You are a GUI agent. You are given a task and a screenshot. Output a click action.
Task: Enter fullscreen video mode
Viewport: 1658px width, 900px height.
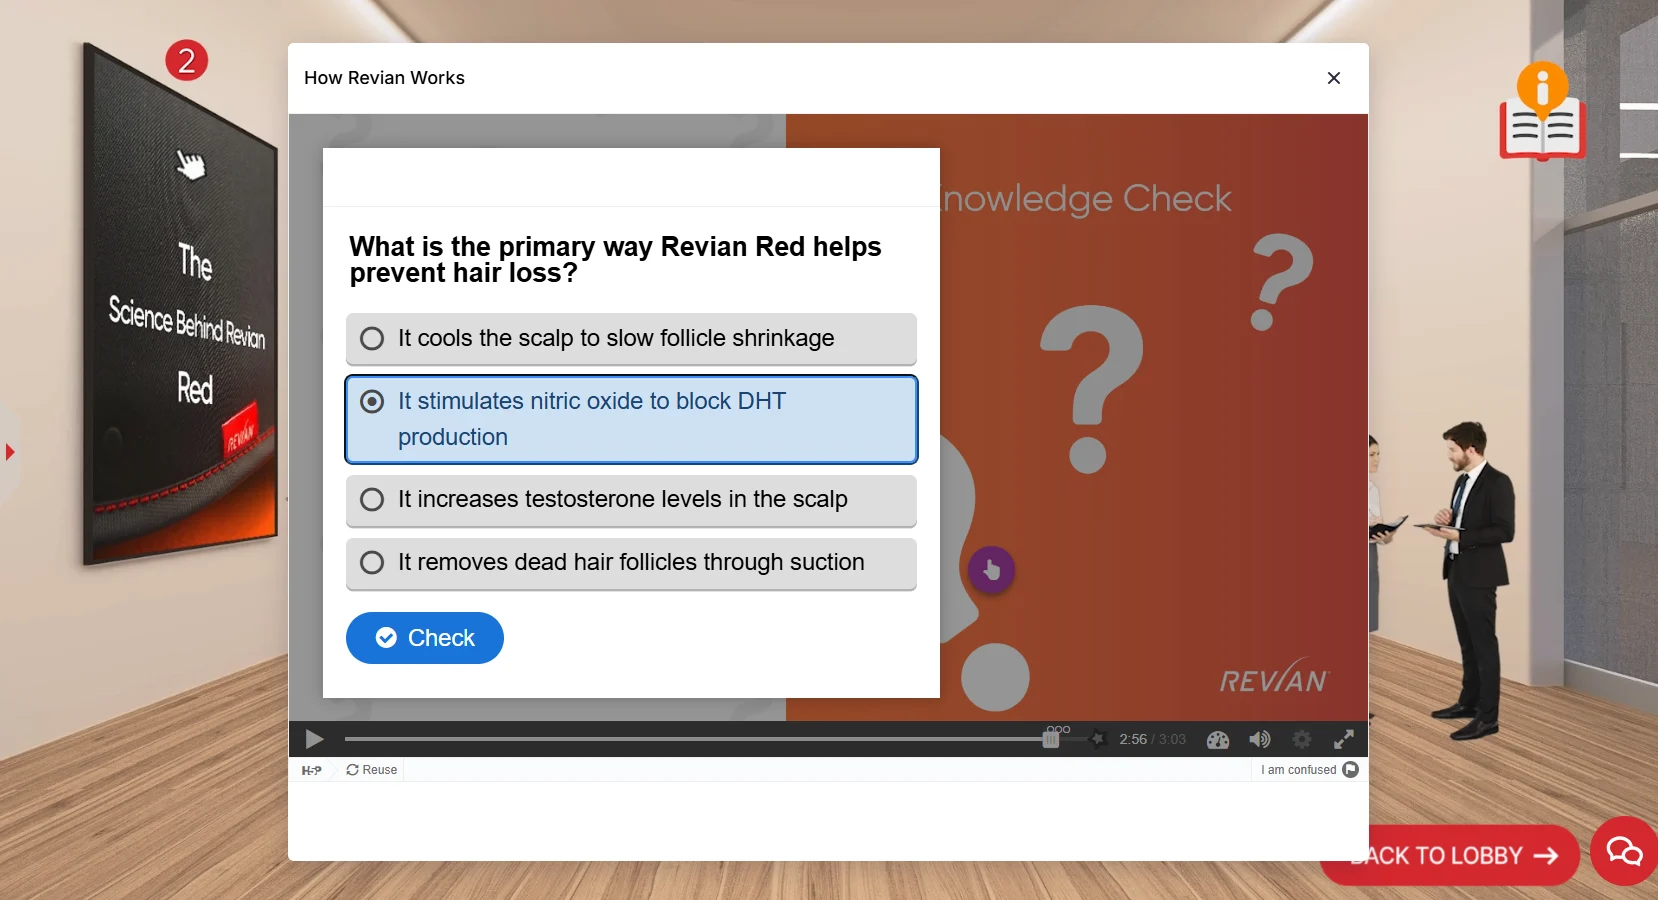coord(1343,740)
